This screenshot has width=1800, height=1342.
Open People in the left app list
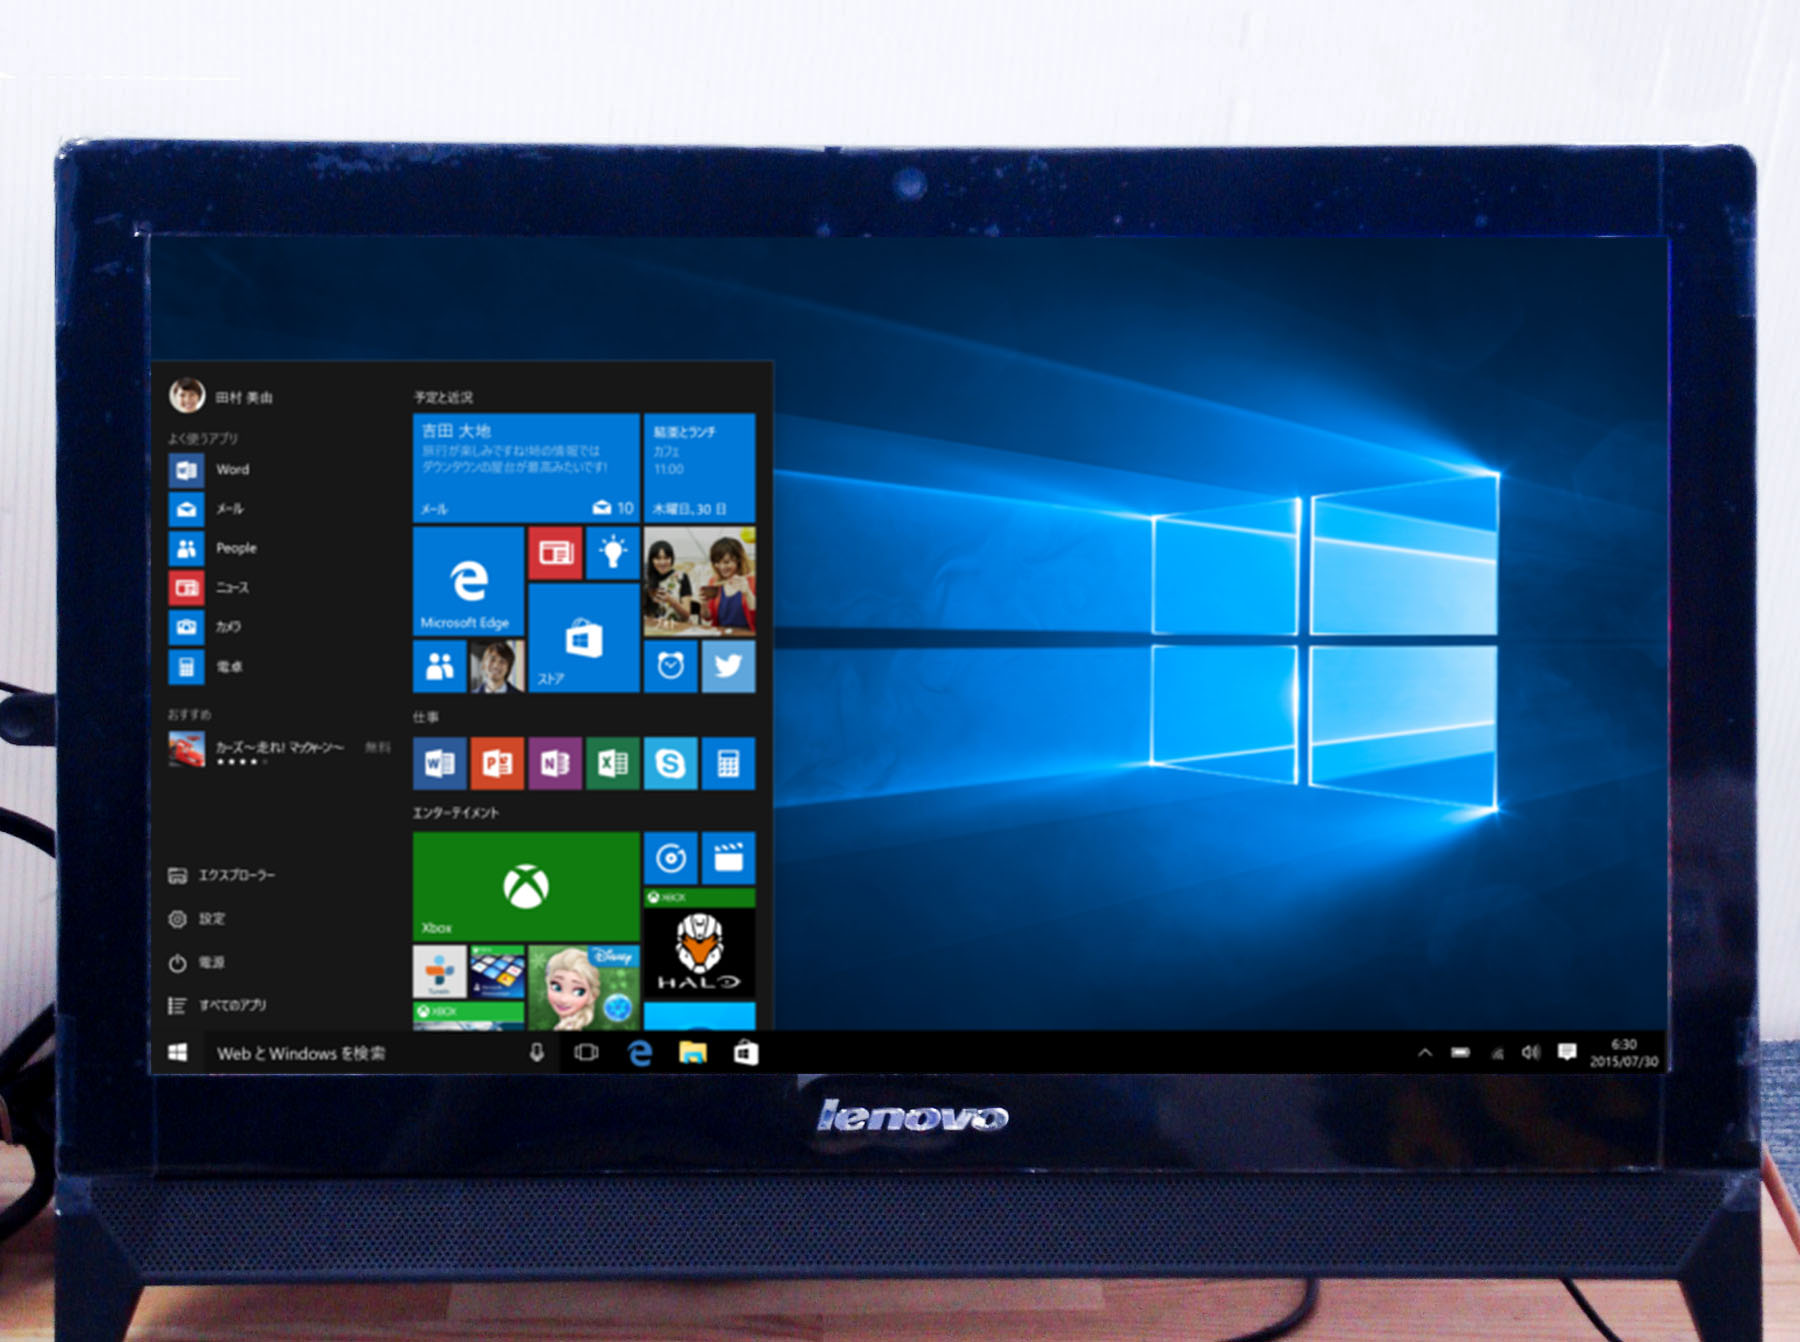[214, 548]
